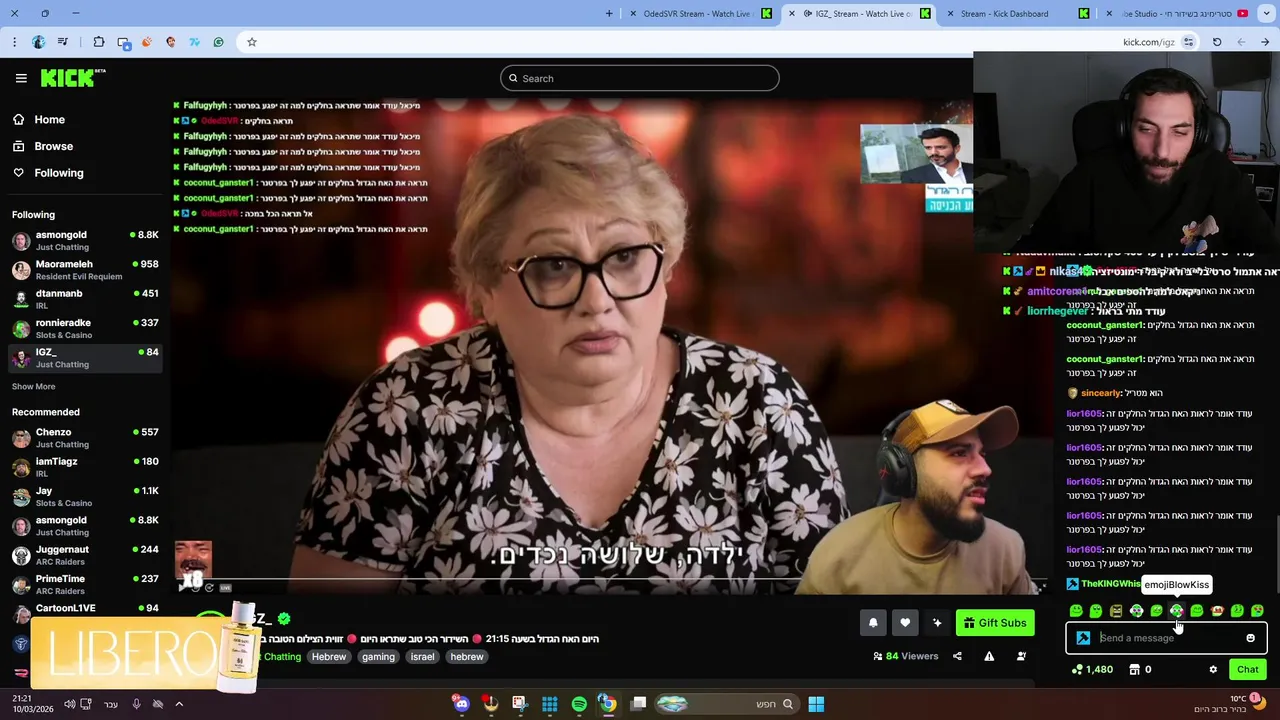1280x720 pixels.
Task: Open chat settings gear icon
Action: coord(1213,670)
